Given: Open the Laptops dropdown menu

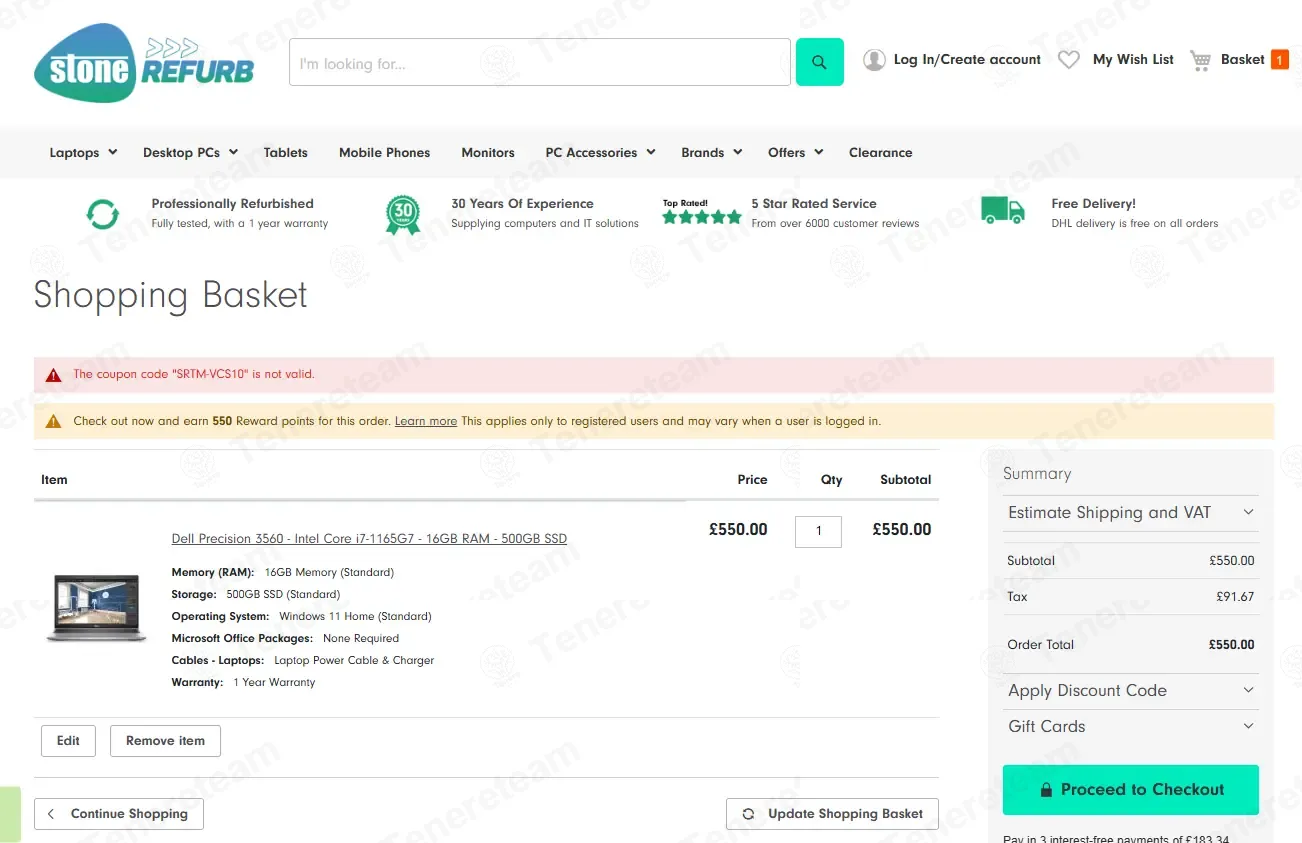Looking at the screenshot, I should (83, 153).
